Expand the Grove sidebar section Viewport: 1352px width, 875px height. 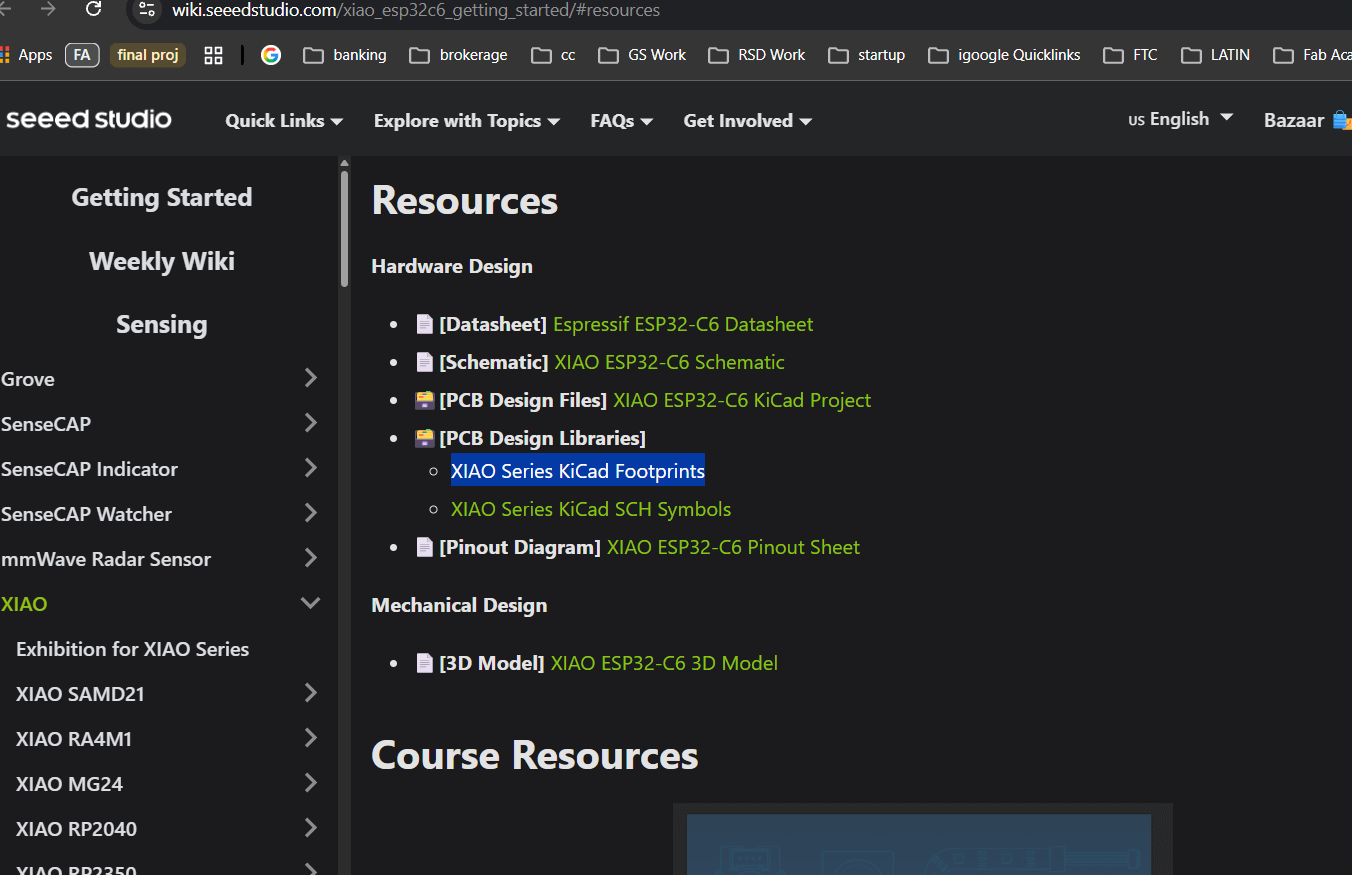pos(311,378)
